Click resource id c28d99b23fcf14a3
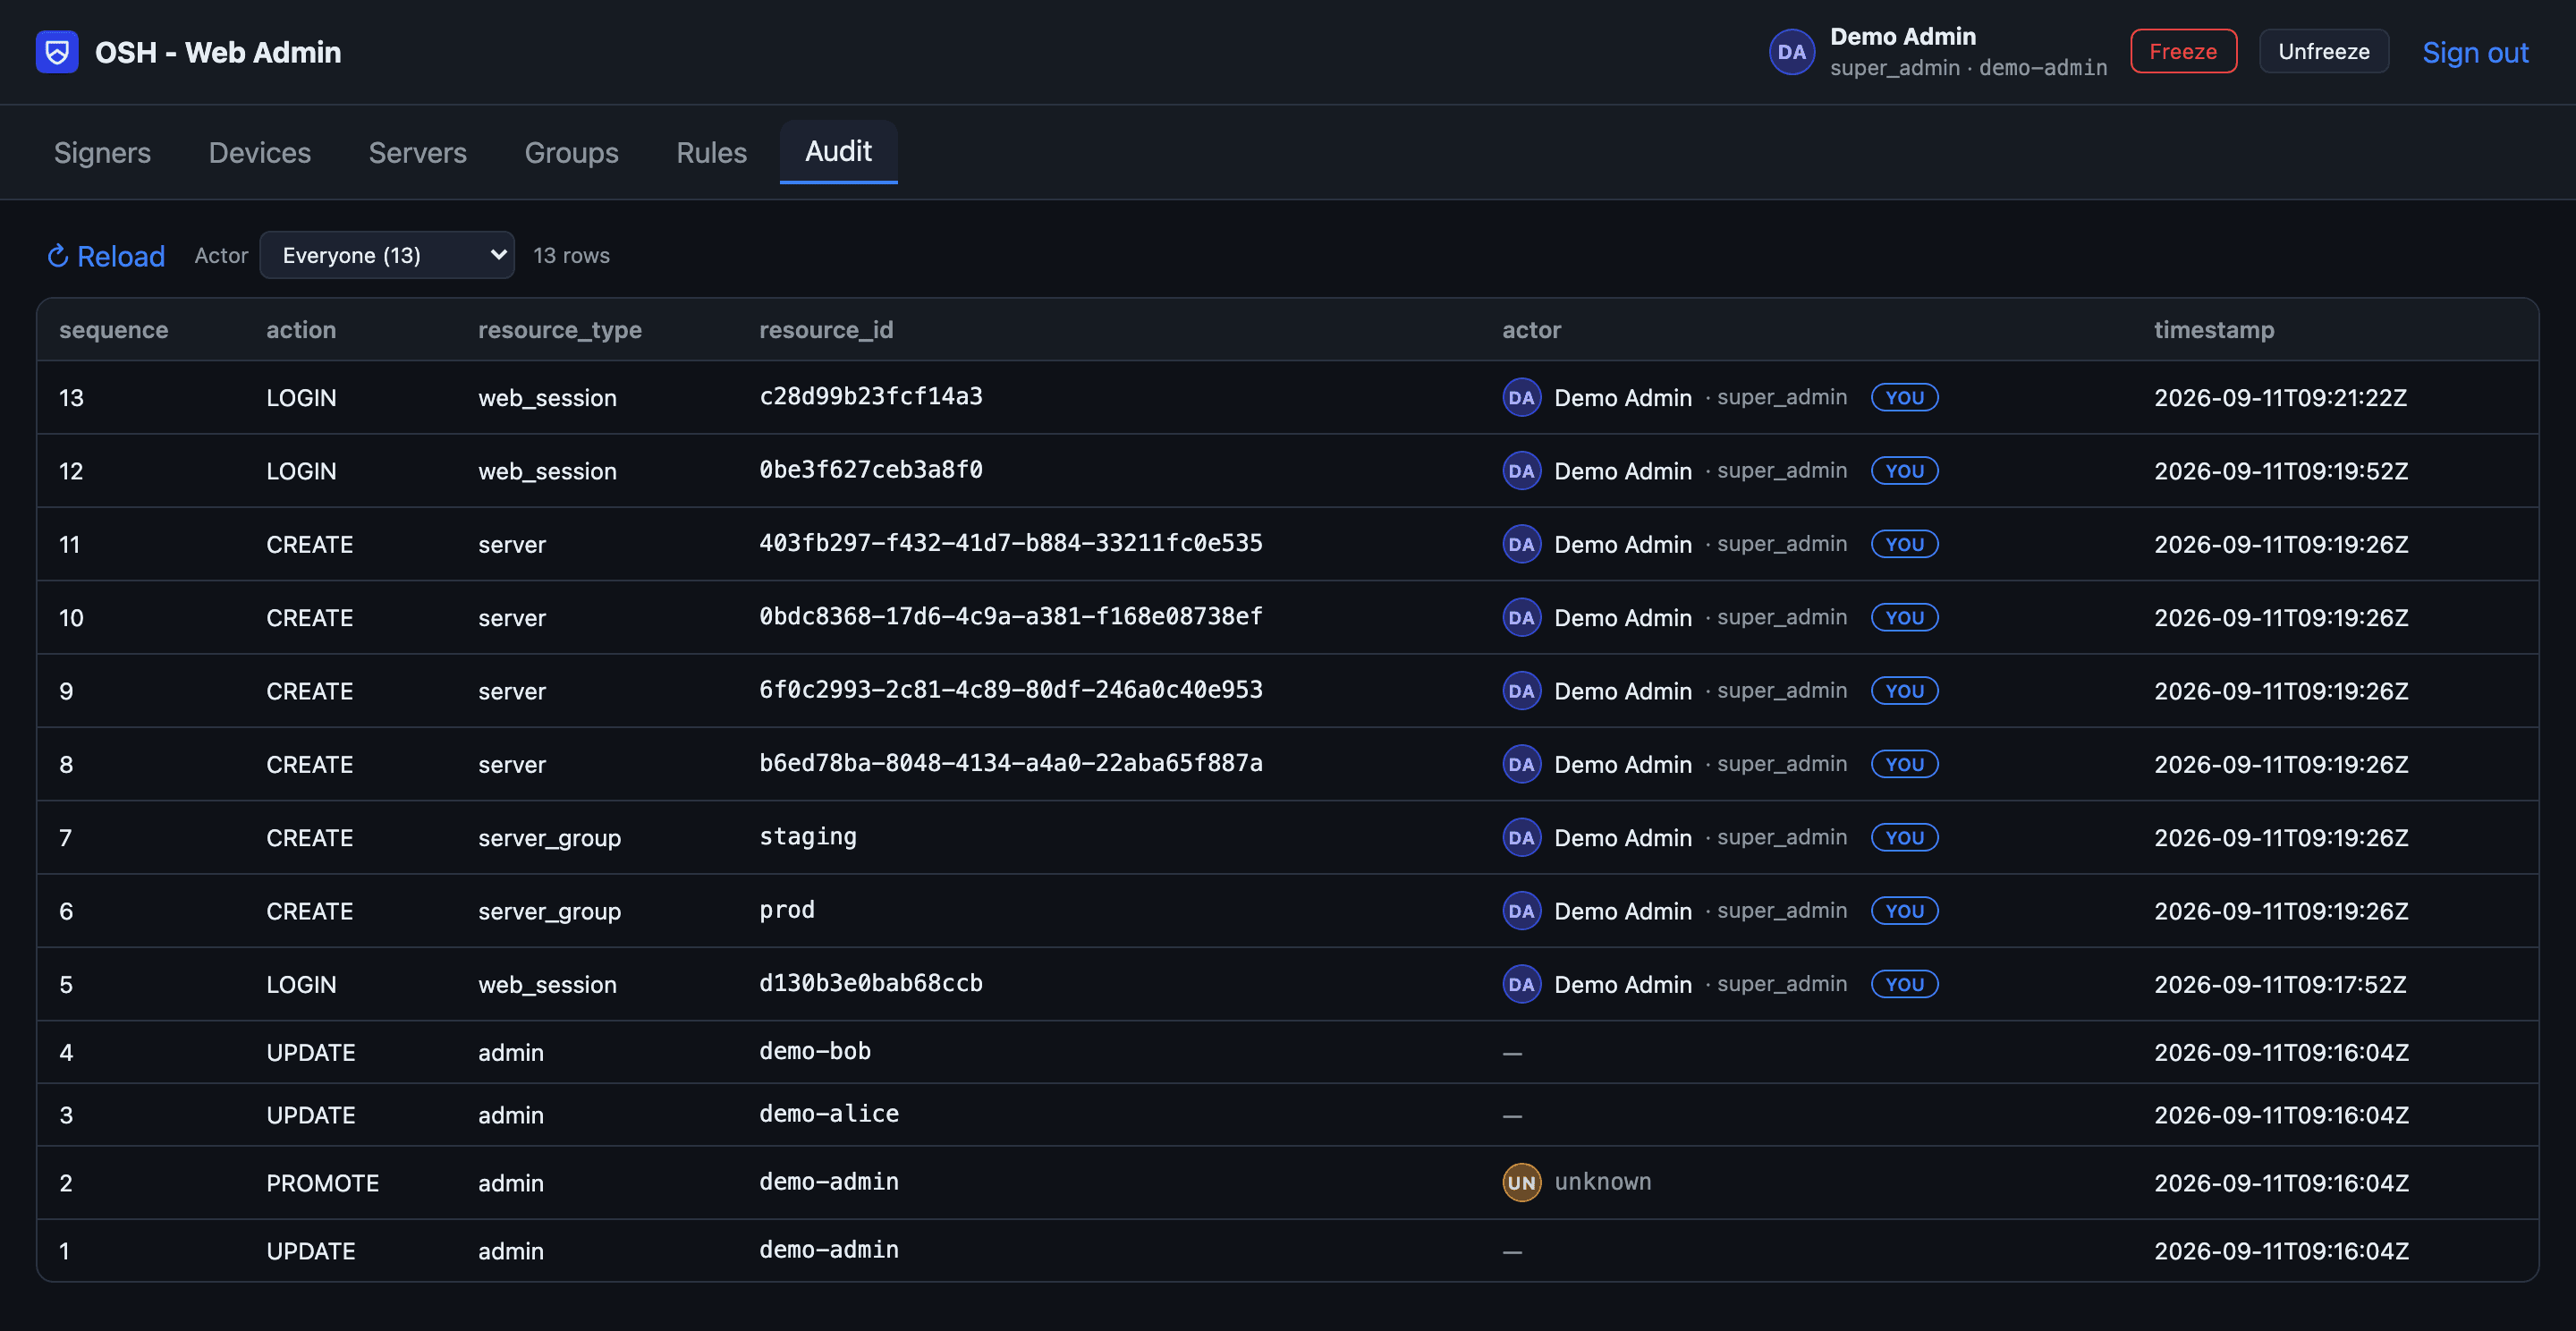 tap(871, 396)
